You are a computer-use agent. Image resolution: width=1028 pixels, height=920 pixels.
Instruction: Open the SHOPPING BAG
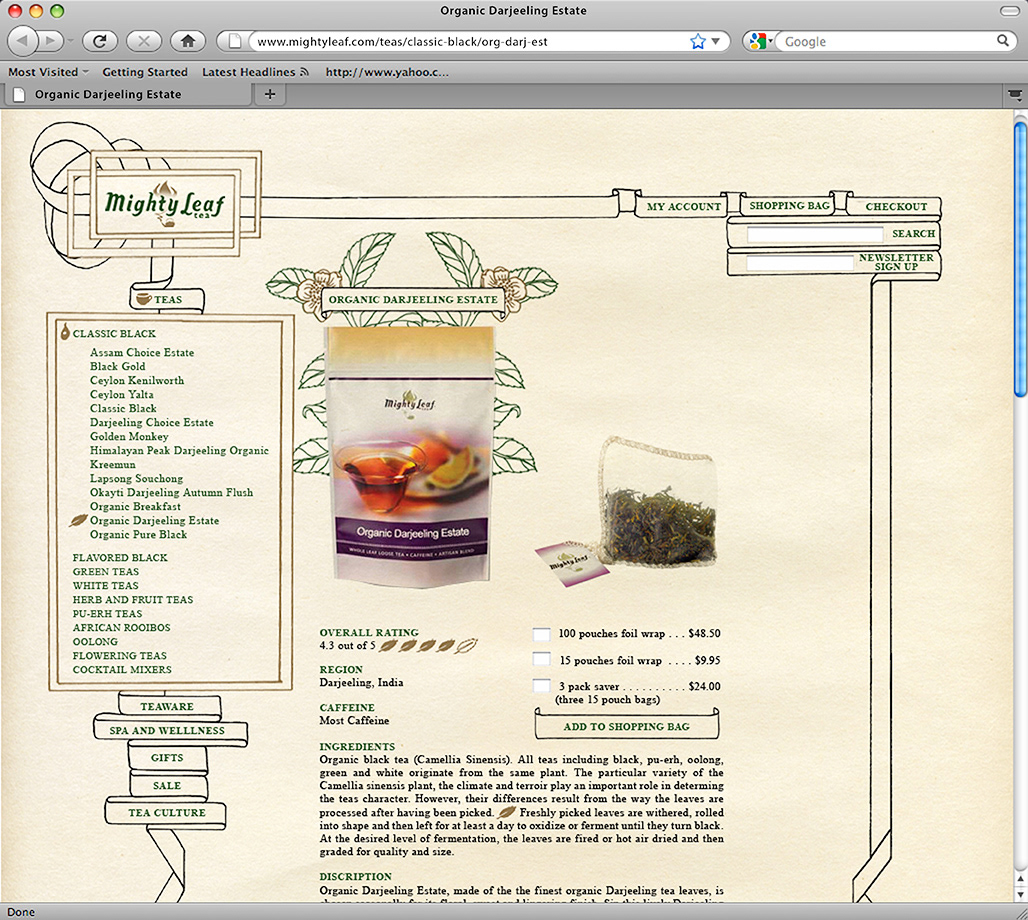(789, 206)
